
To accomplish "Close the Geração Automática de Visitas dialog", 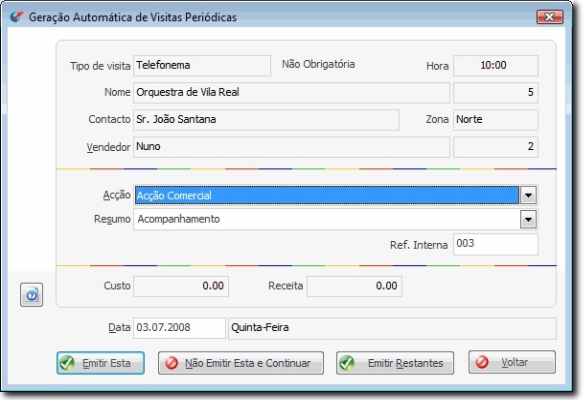I will (550, 17).
